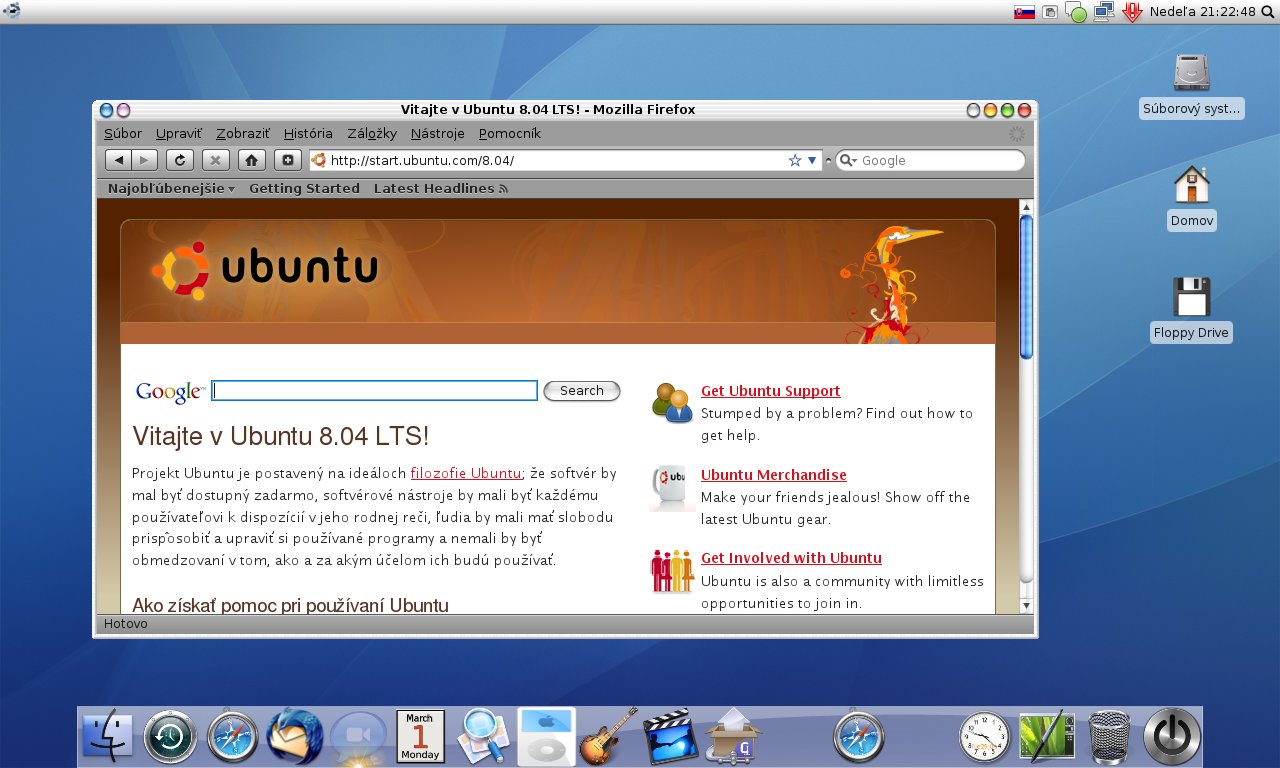Image resolution: width=1280 pixels, height=768 pixels.
Task: Open the search engine selector dropdown
Action: (848, 160)
